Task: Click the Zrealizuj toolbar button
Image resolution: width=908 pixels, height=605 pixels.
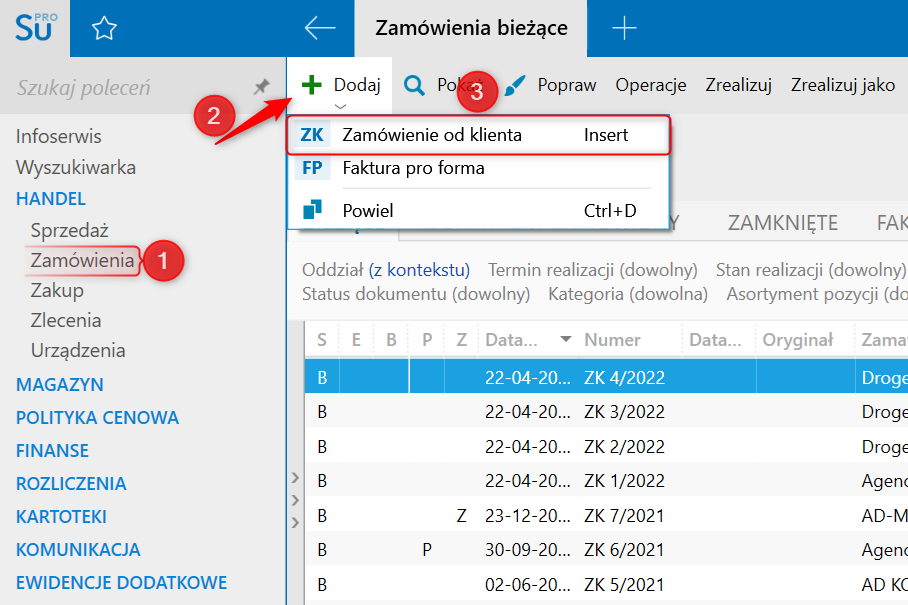Action: point(738,85)
